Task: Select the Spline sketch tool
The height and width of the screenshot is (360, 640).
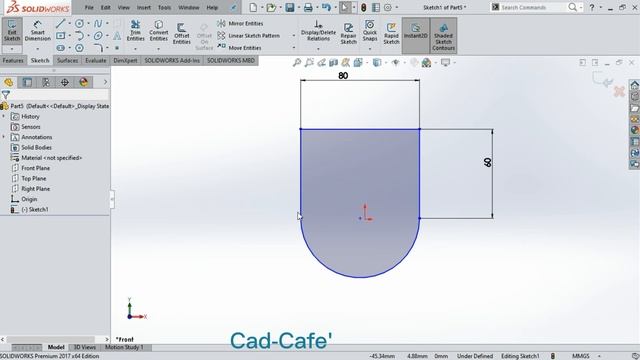Action: pyautogui.click(x=98, y=24)
